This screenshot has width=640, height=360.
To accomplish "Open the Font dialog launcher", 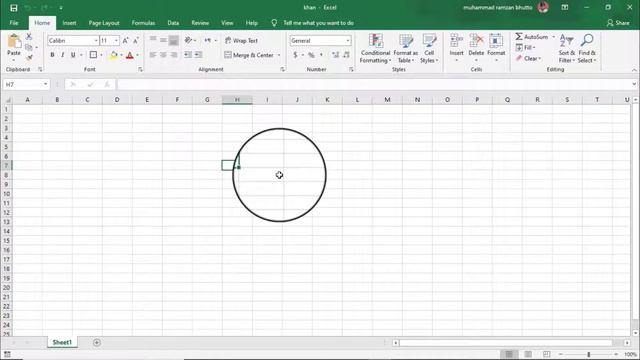I will point(140,69).
